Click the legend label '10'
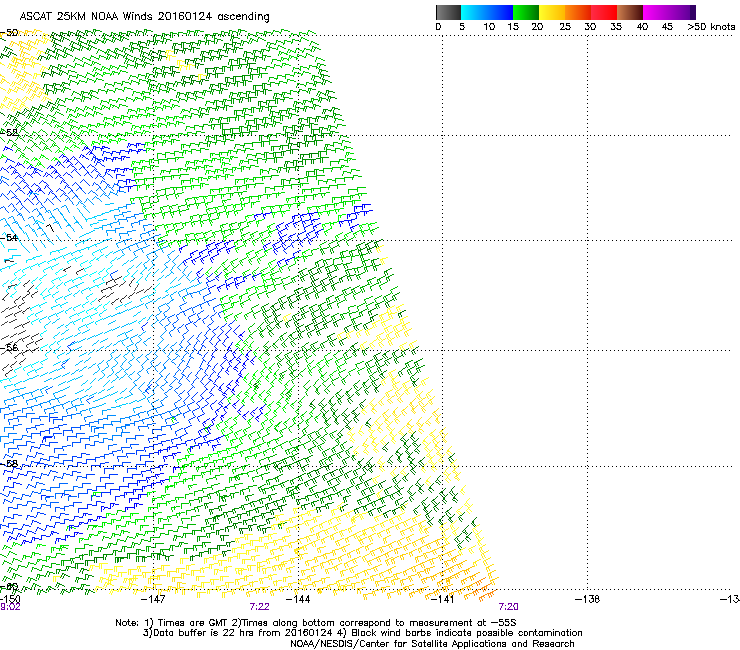 pos(489,27)
